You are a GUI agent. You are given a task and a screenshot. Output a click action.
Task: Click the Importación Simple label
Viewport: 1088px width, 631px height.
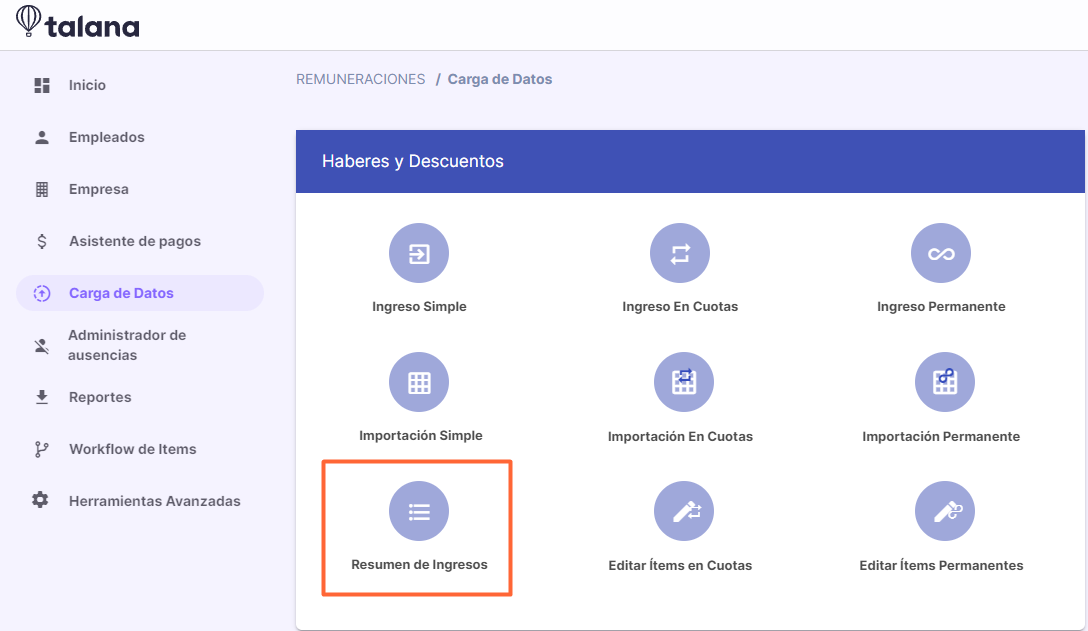[420, 436]
